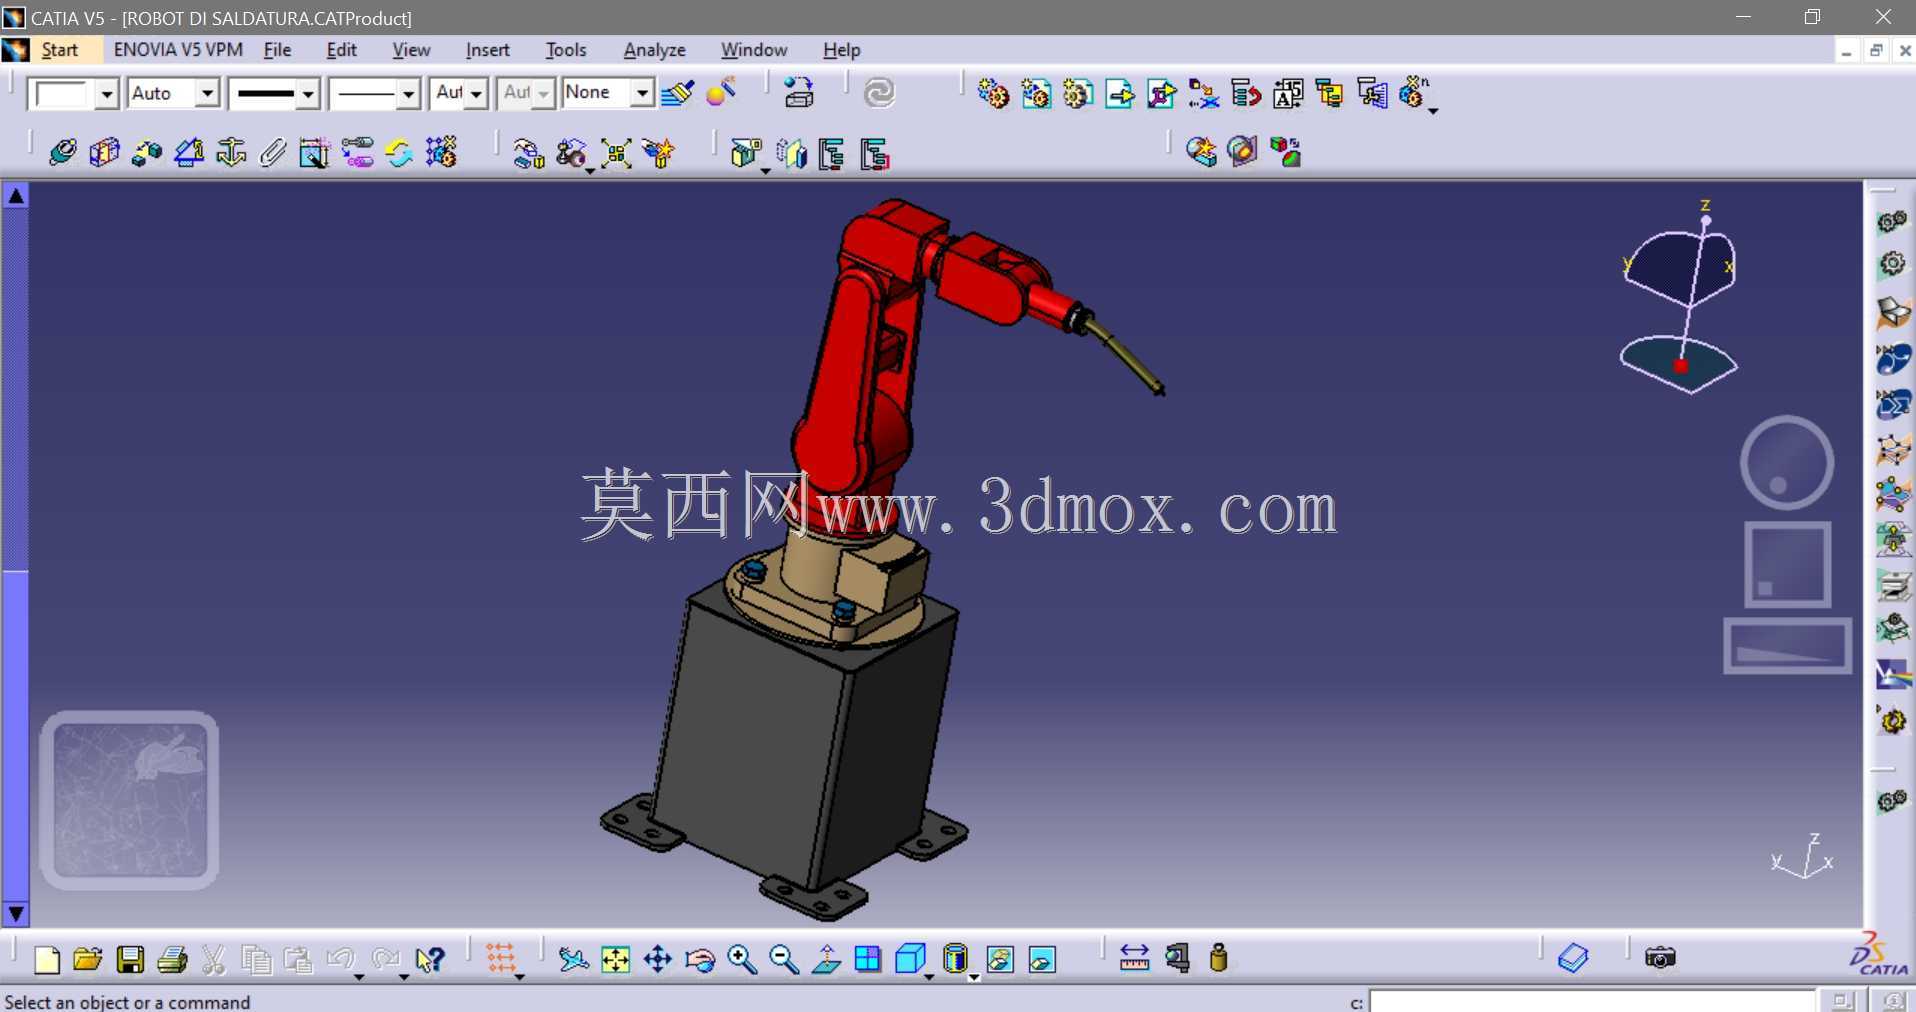
Task: Click the Angle Constraint icon
Action: coord(189,153)
